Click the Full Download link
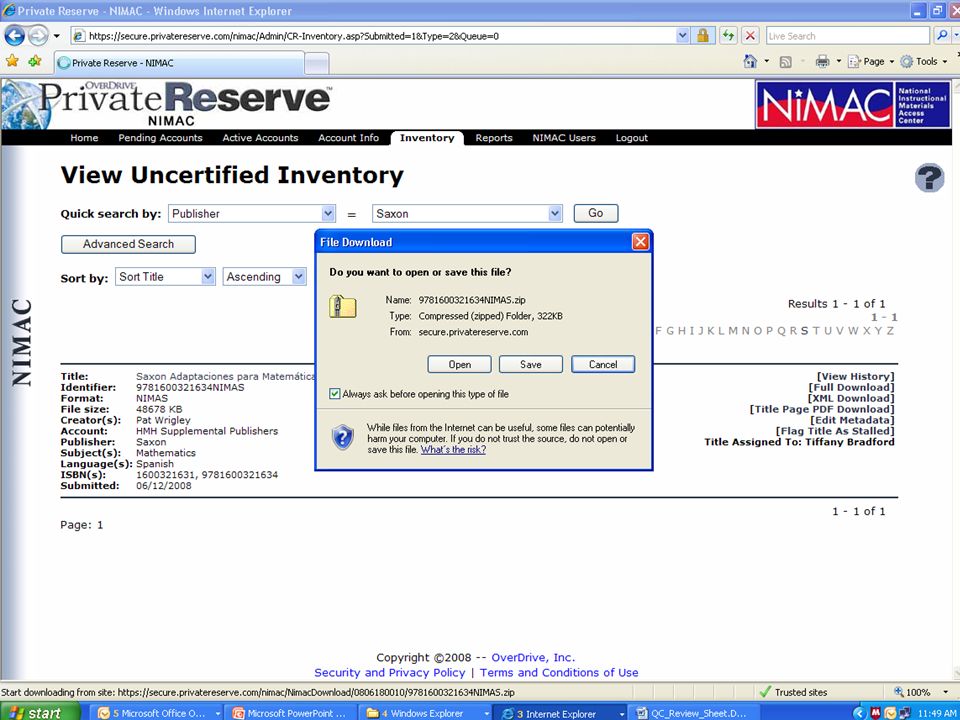960x720 pixels. 851,388
